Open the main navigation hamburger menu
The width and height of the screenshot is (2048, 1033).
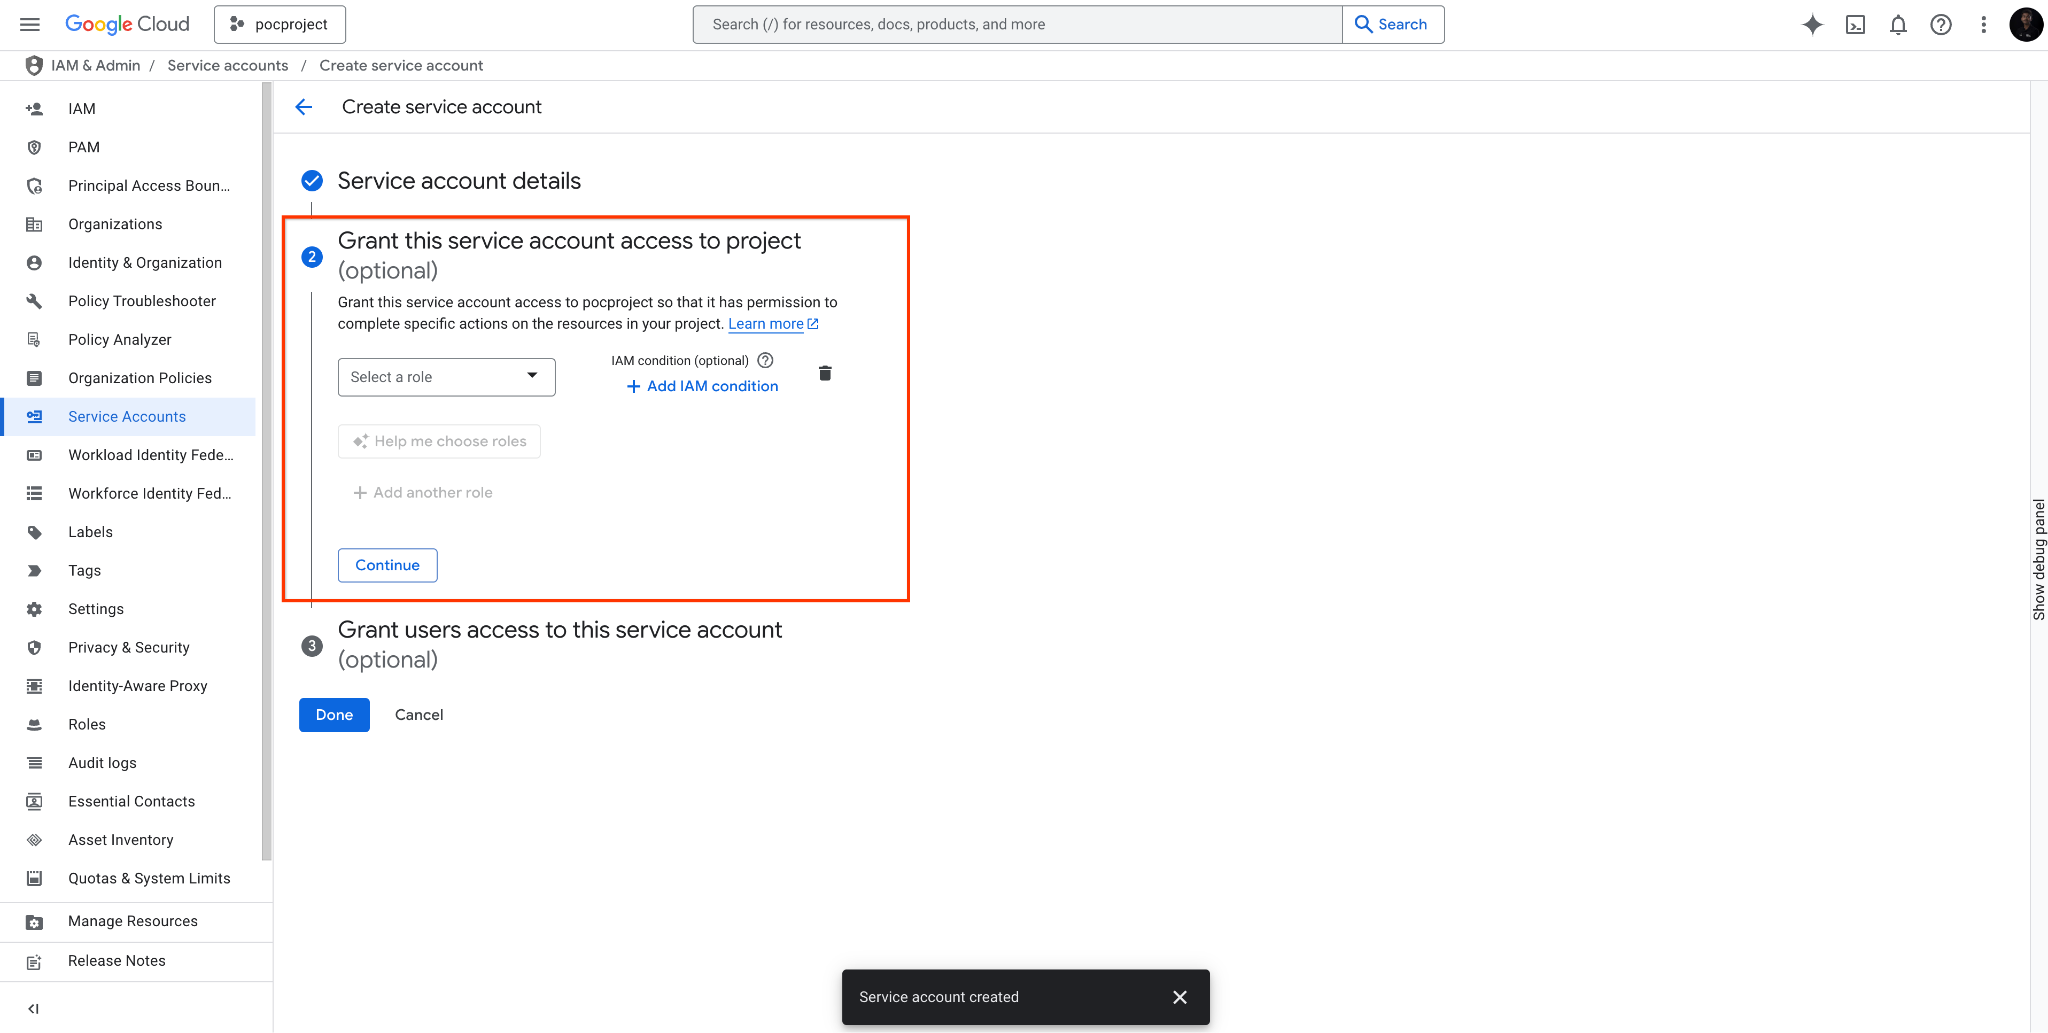click(29, 24)
